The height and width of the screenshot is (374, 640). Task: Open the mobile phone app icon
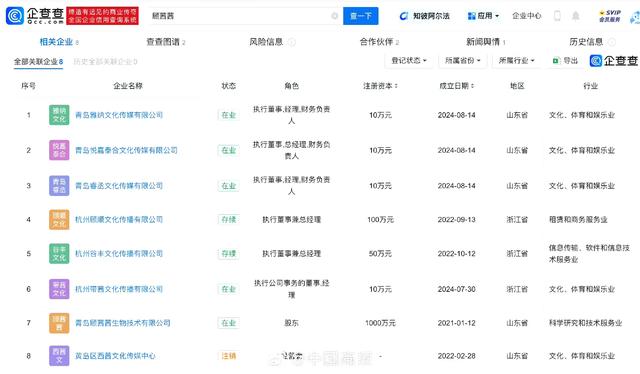(557, 16)
